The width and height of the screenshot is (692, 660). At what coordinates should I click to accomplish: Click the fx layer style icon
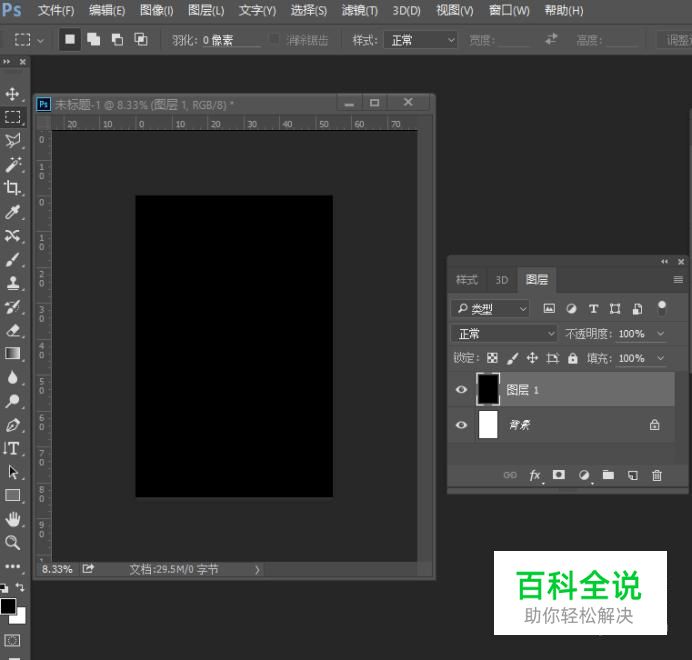pyautogui.click(x=535, y=476)
